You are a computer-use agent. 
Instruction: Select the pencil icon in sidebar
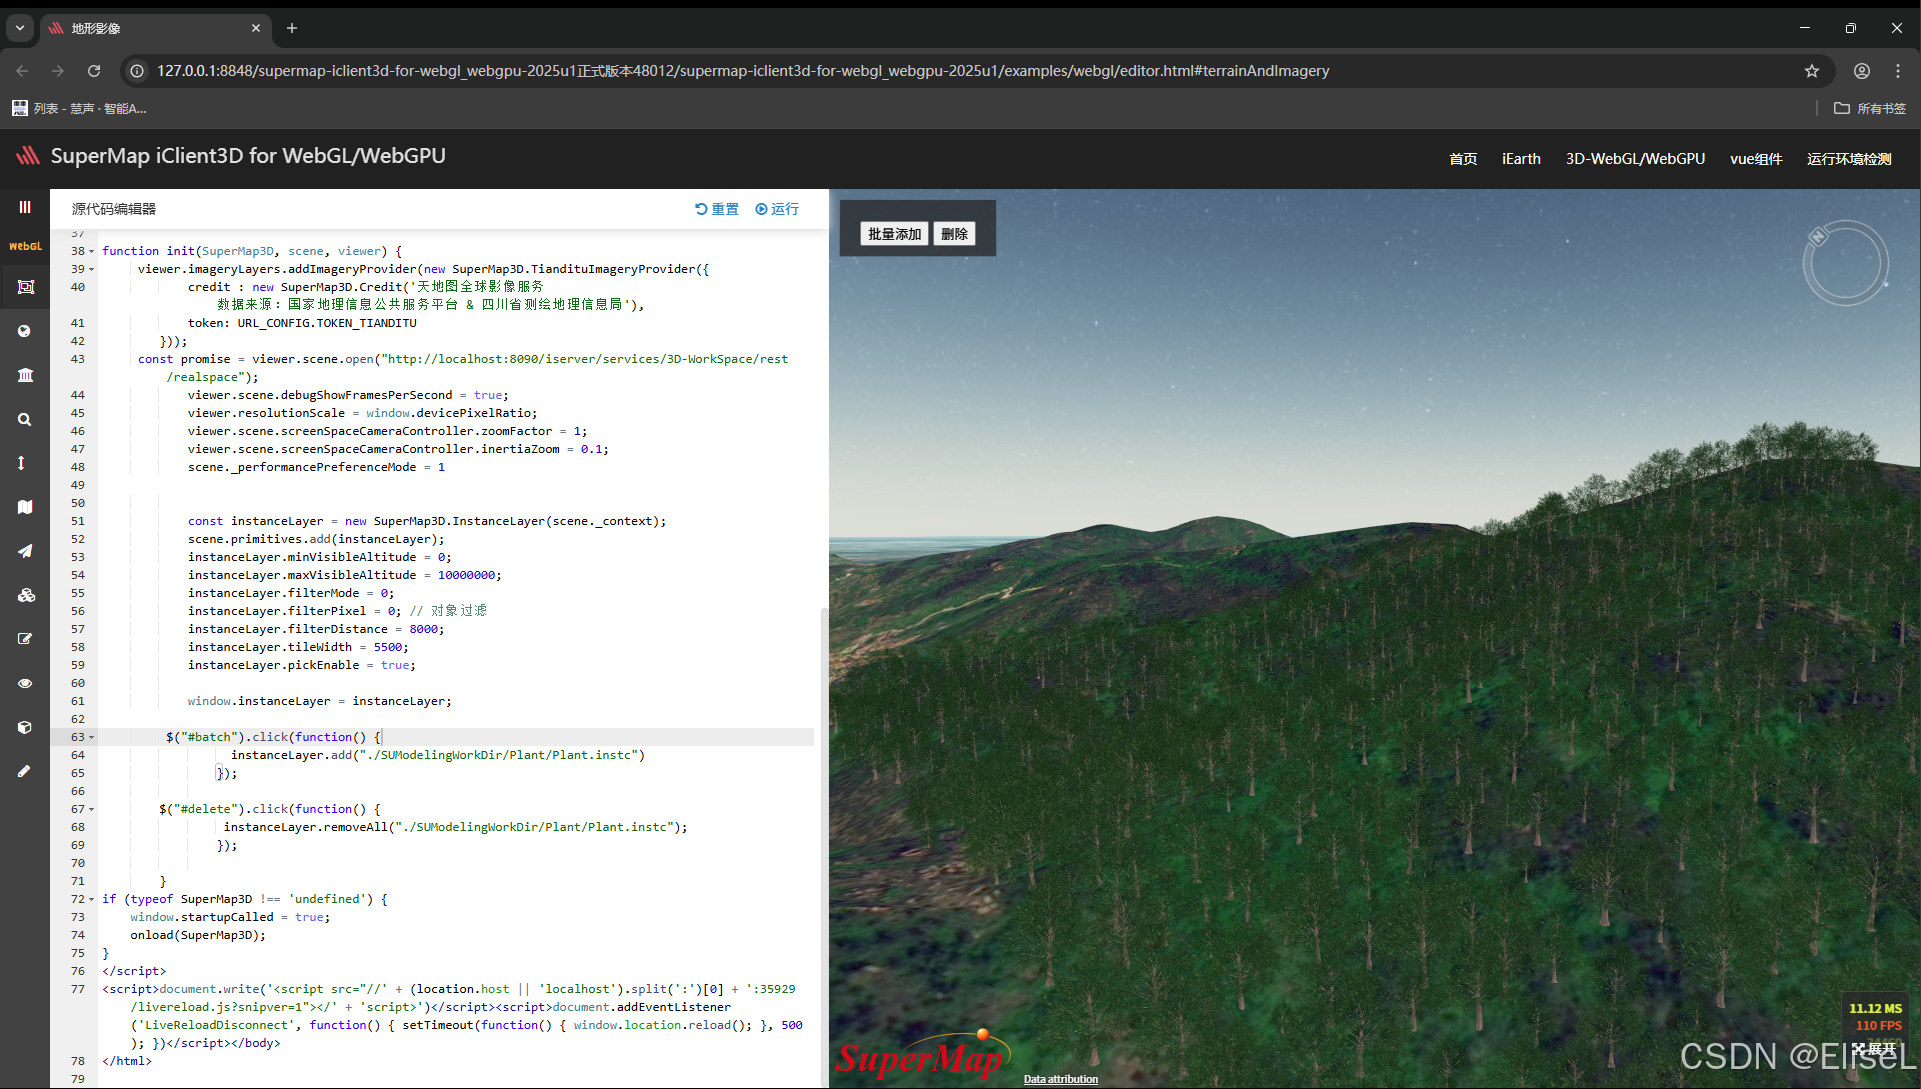(25, 771)
